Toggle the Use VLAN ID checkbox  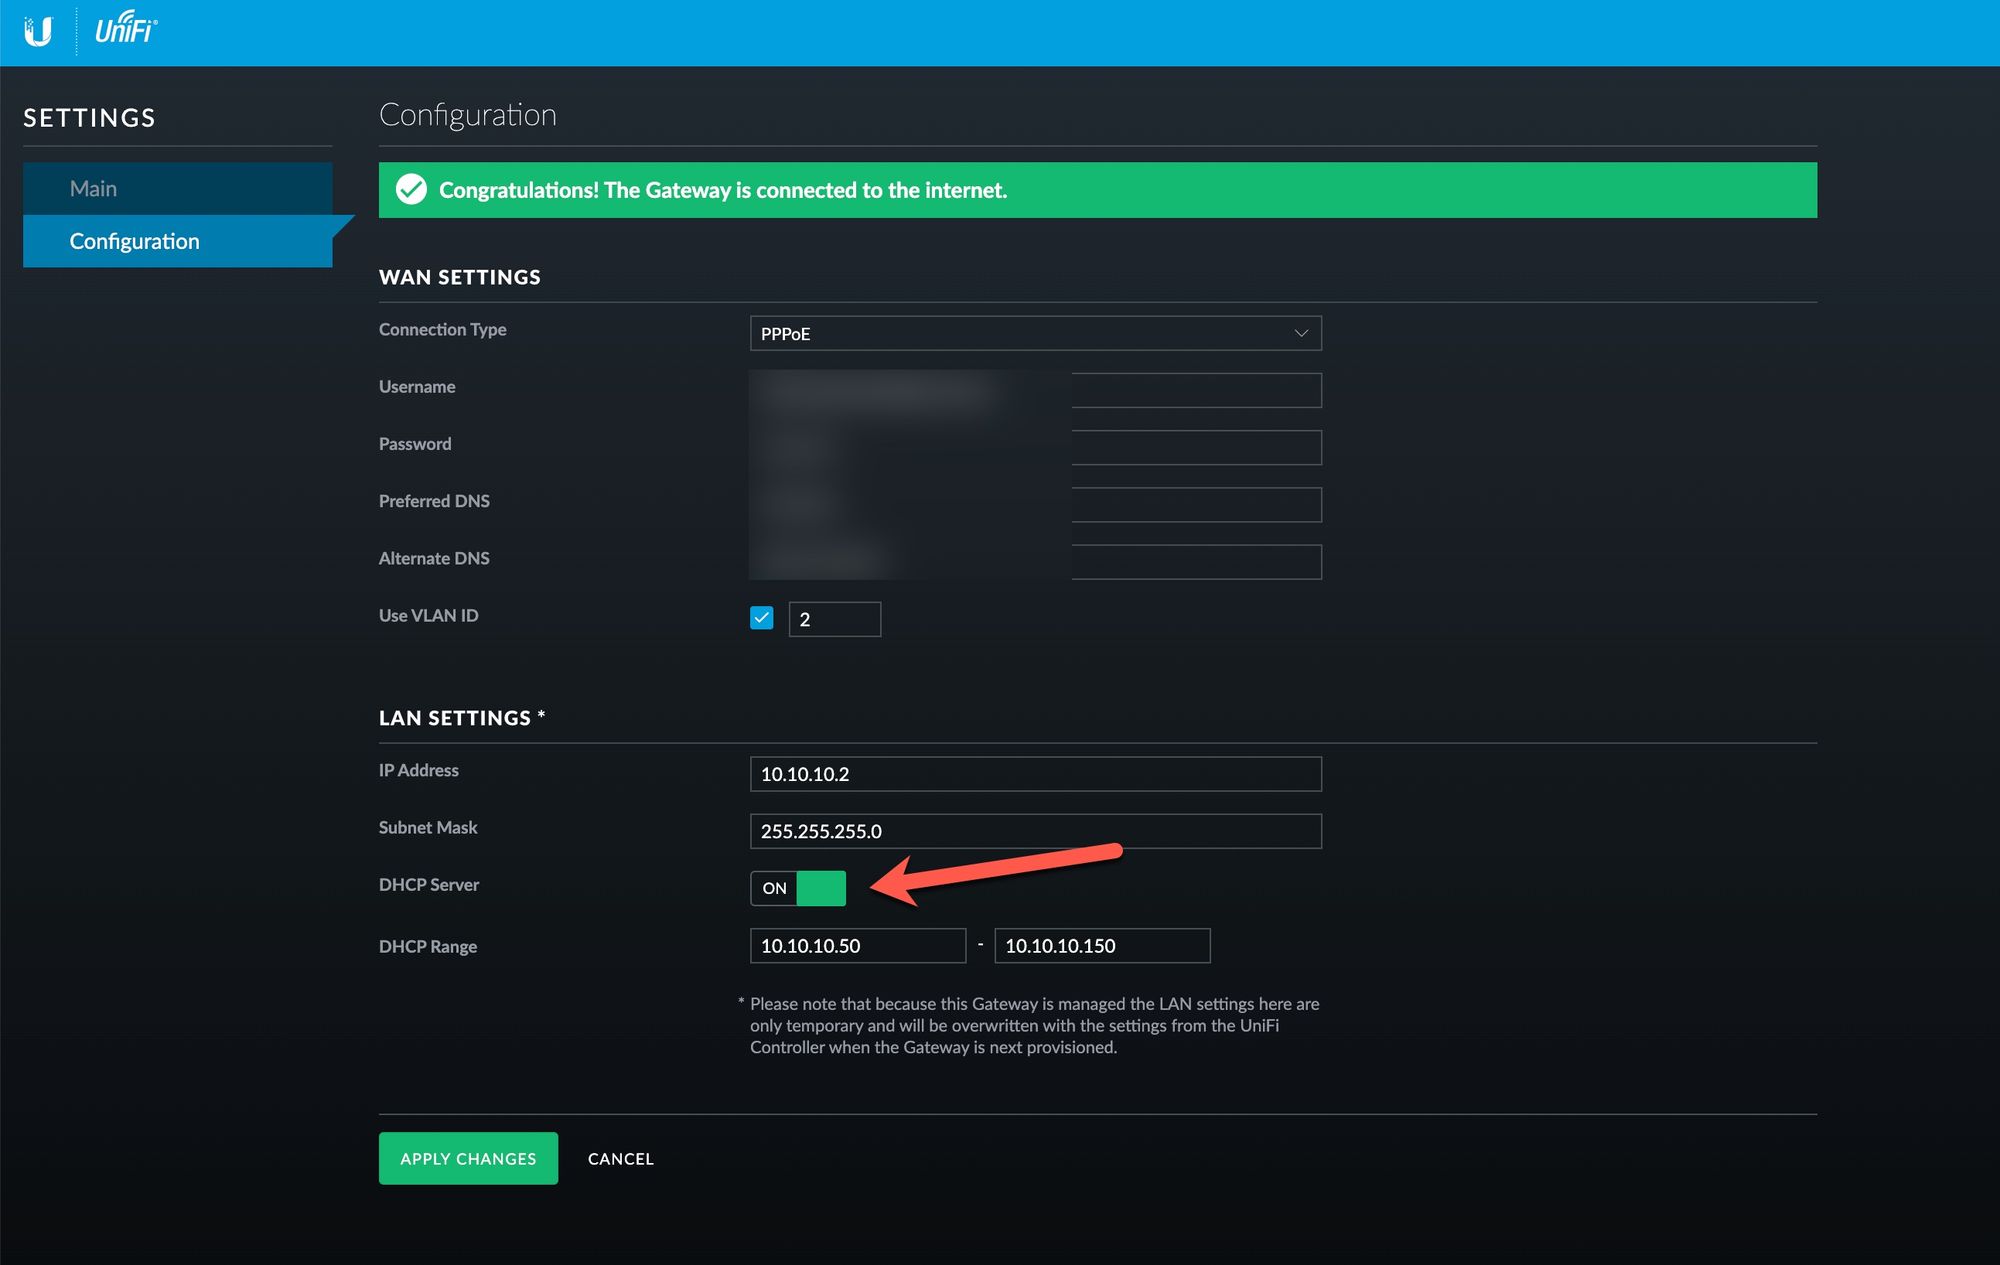click(x=762, y=618)
